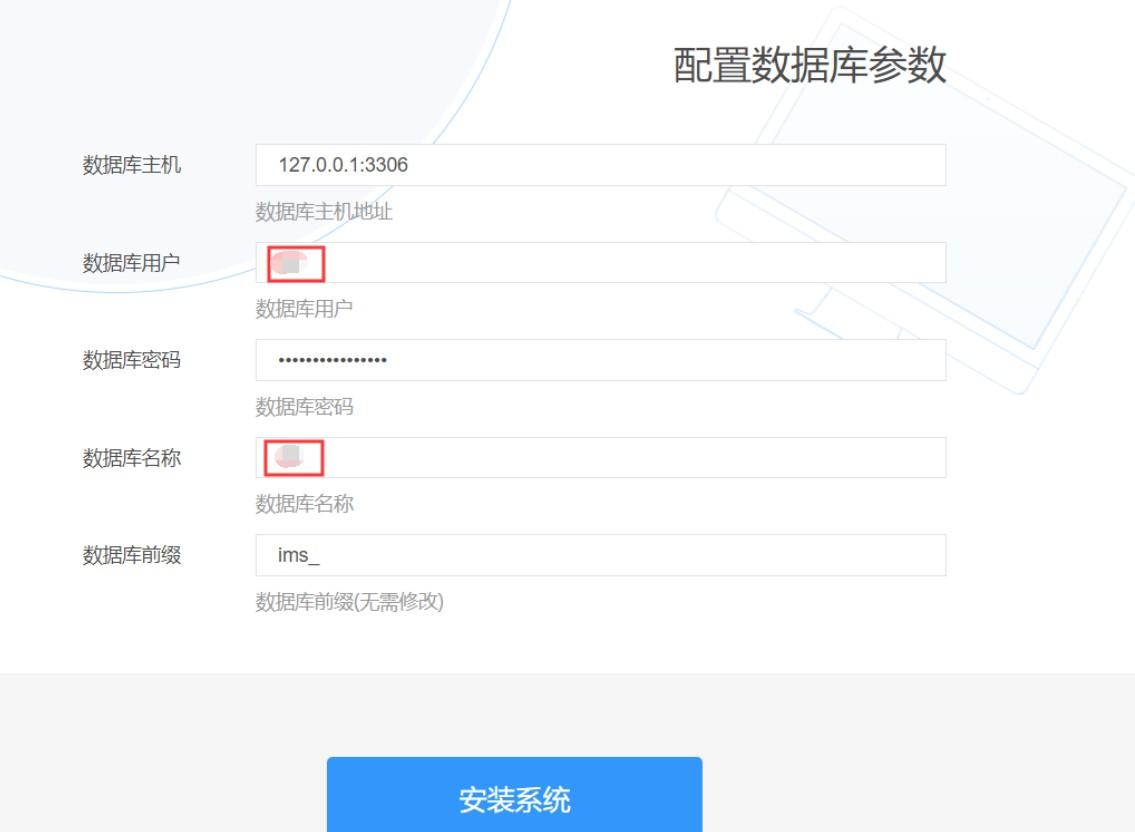This screenshot has width=1135, height=832.
Task: Click the gray hint text under 数据库名称 field
Action: click(305, 504)
